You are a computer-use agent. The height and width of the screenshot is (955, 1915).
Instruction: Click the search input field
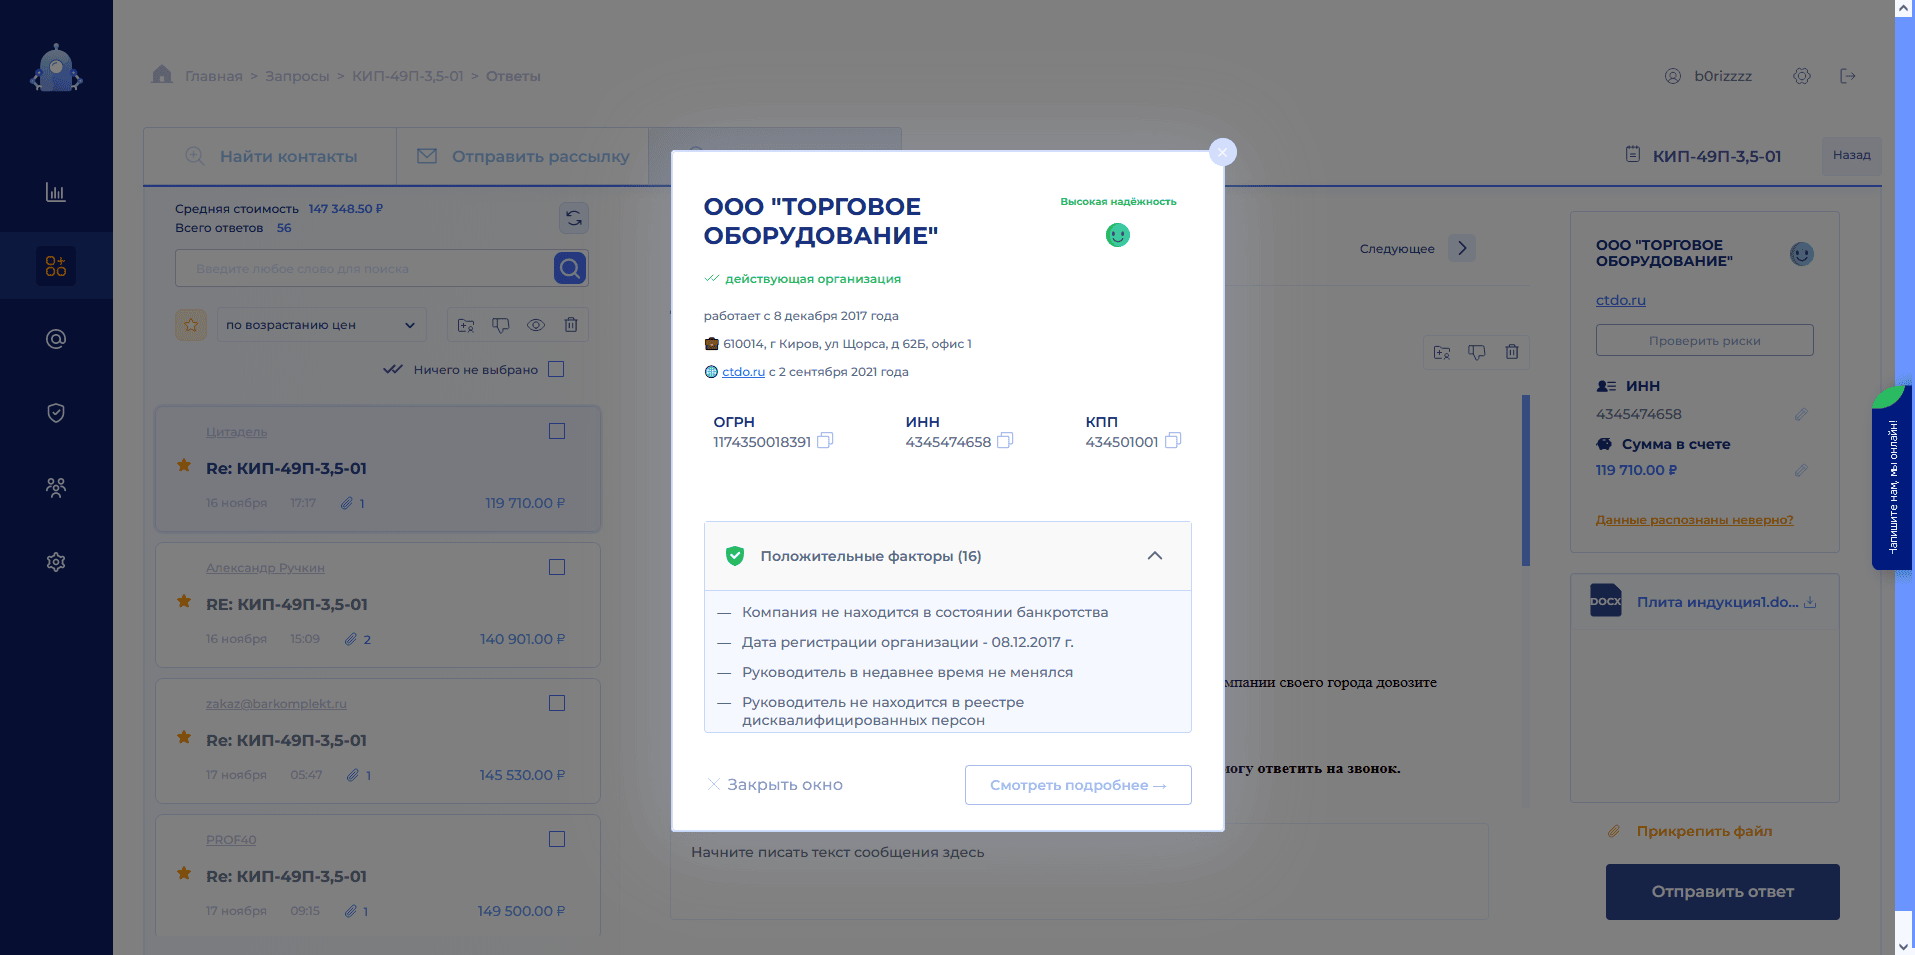point(365,269)
